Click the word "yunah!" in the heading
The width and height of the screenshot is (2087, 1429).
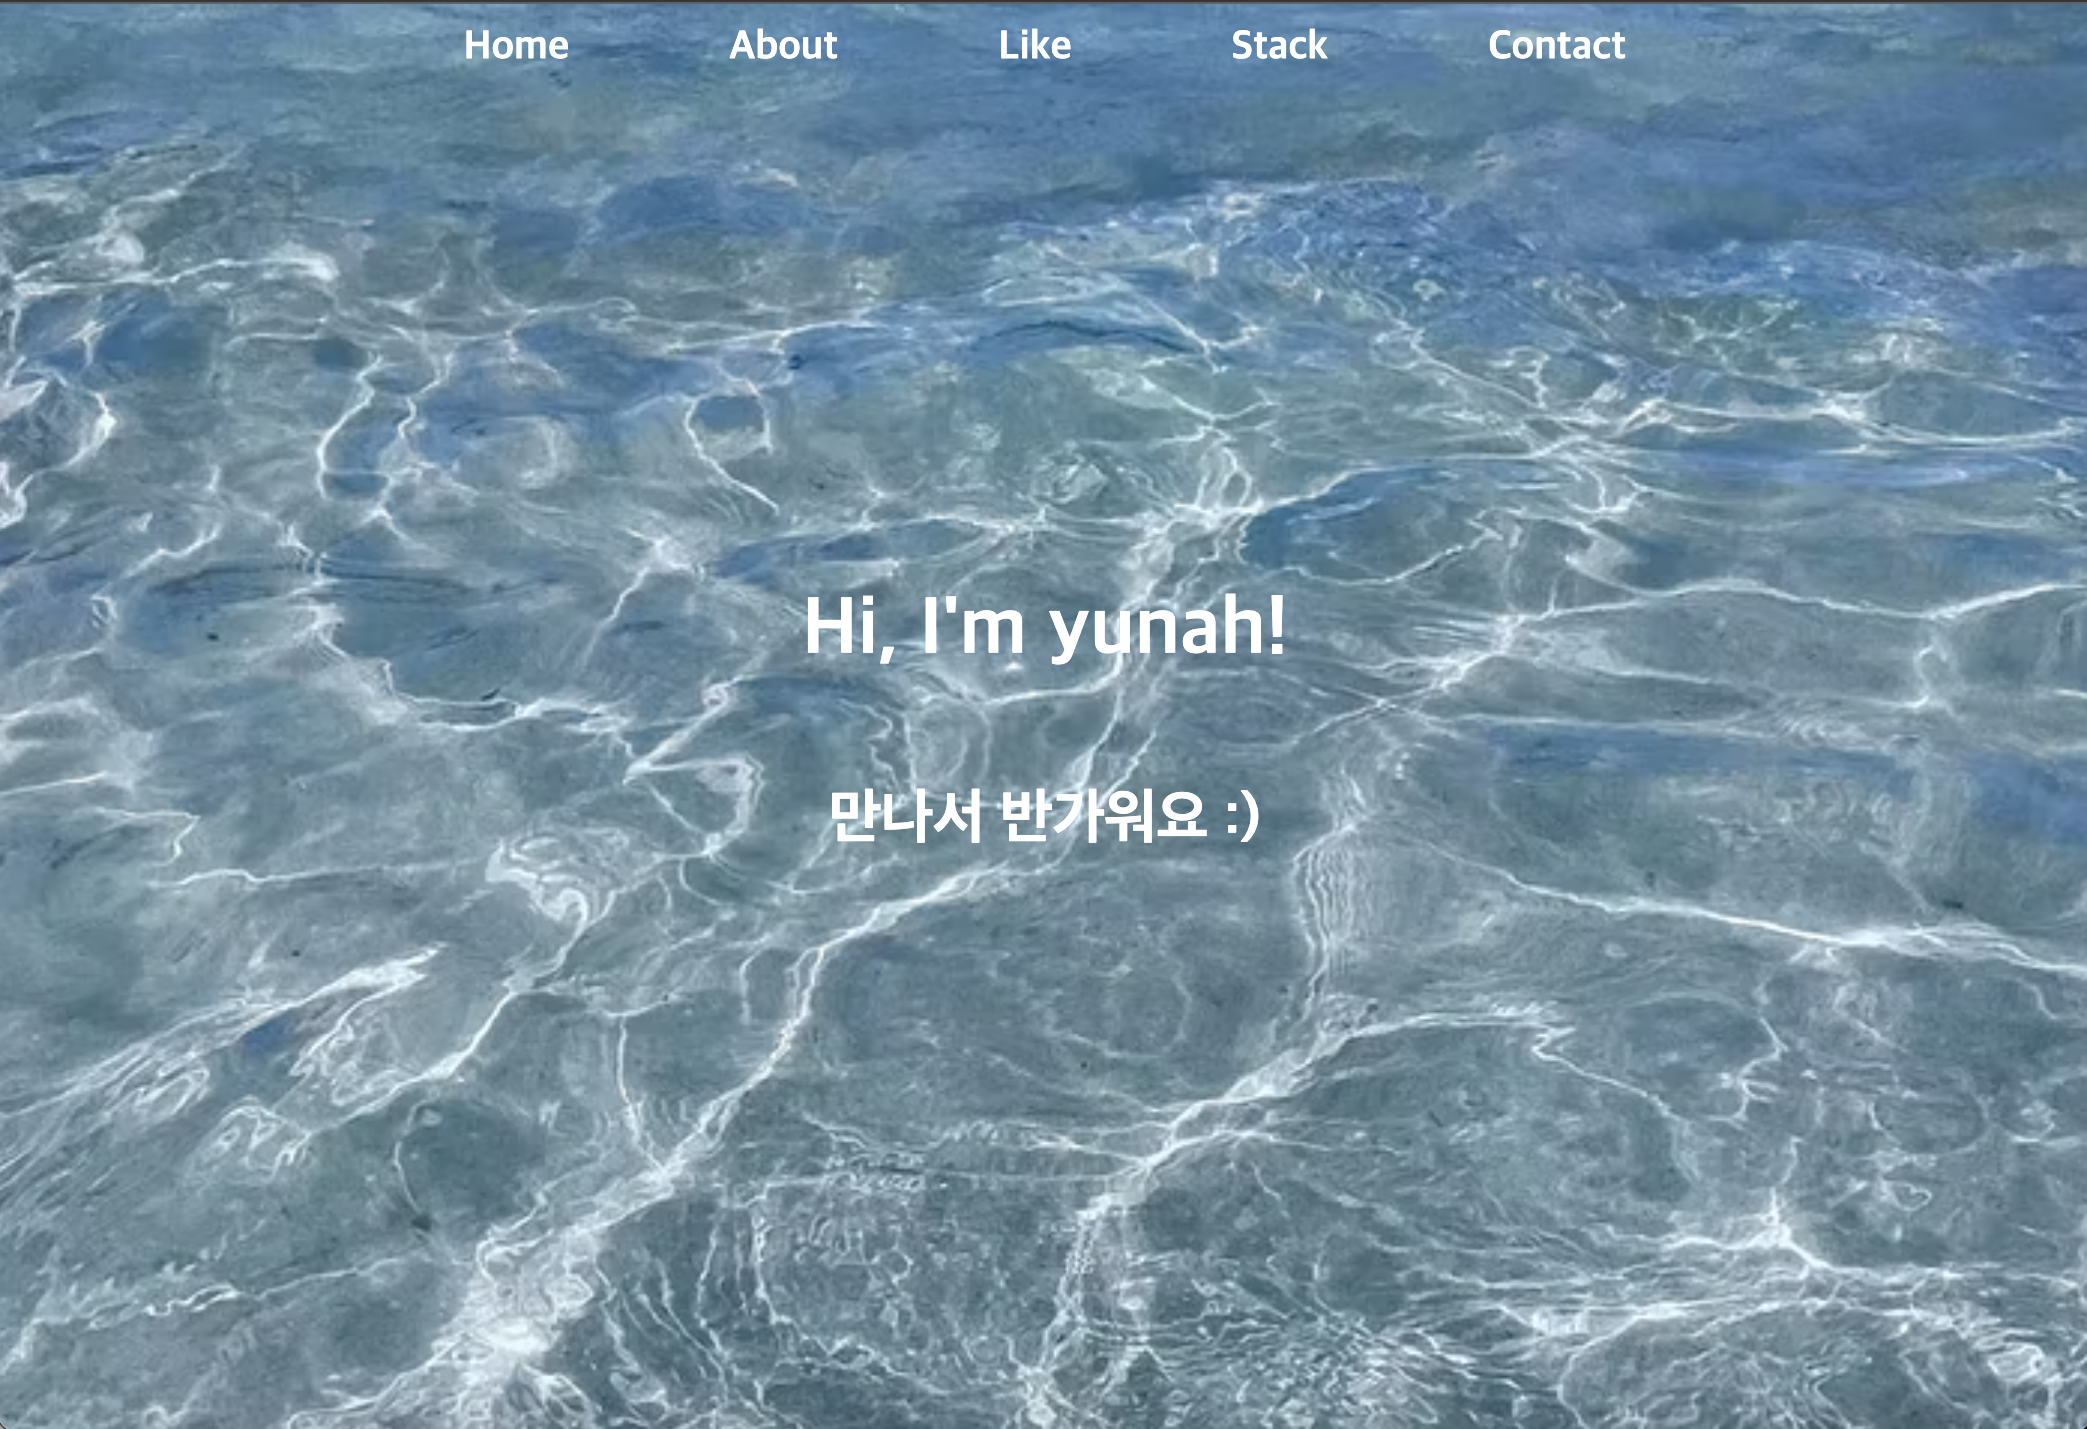click(1167, 628)
